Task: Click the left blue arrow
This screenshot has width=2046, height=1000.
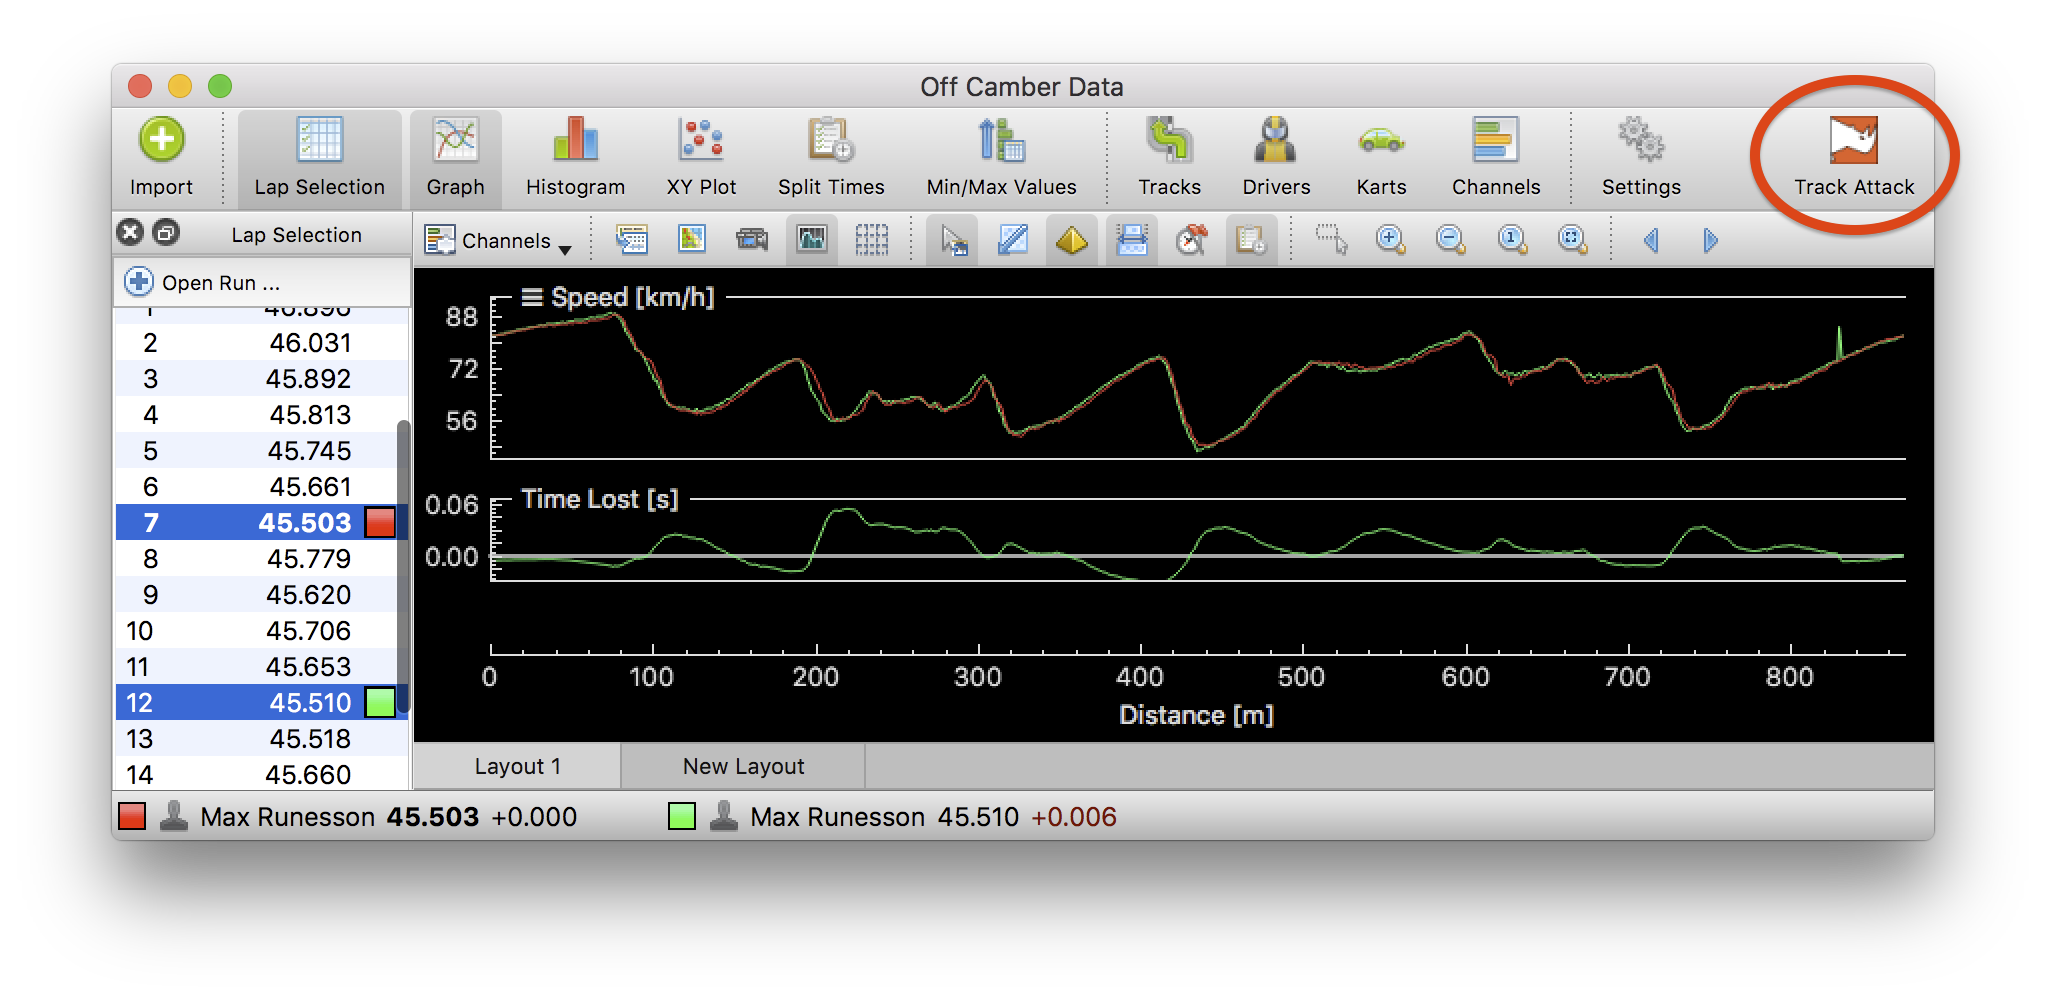Action: [1651, 240]
